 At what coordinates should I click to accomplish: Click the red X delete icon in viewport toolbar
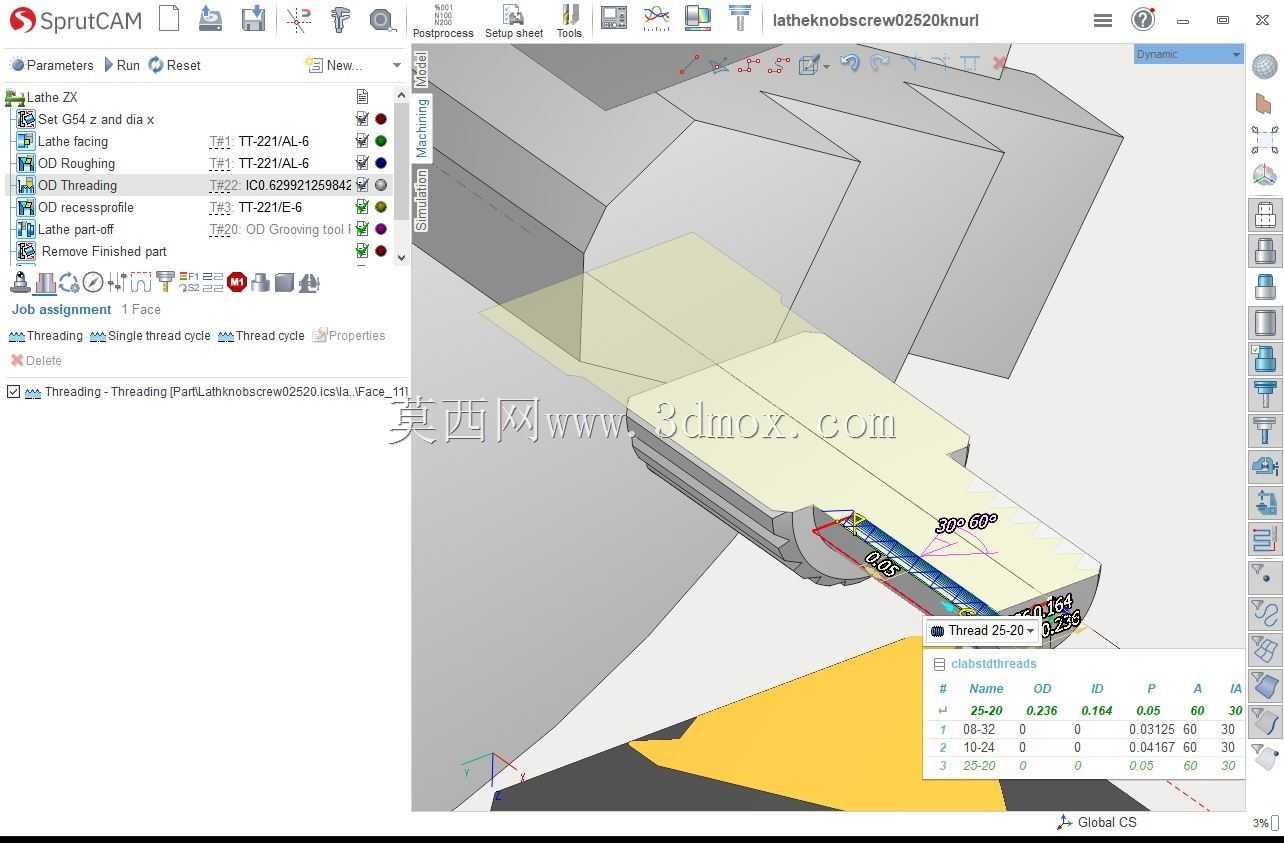[999, 64]
